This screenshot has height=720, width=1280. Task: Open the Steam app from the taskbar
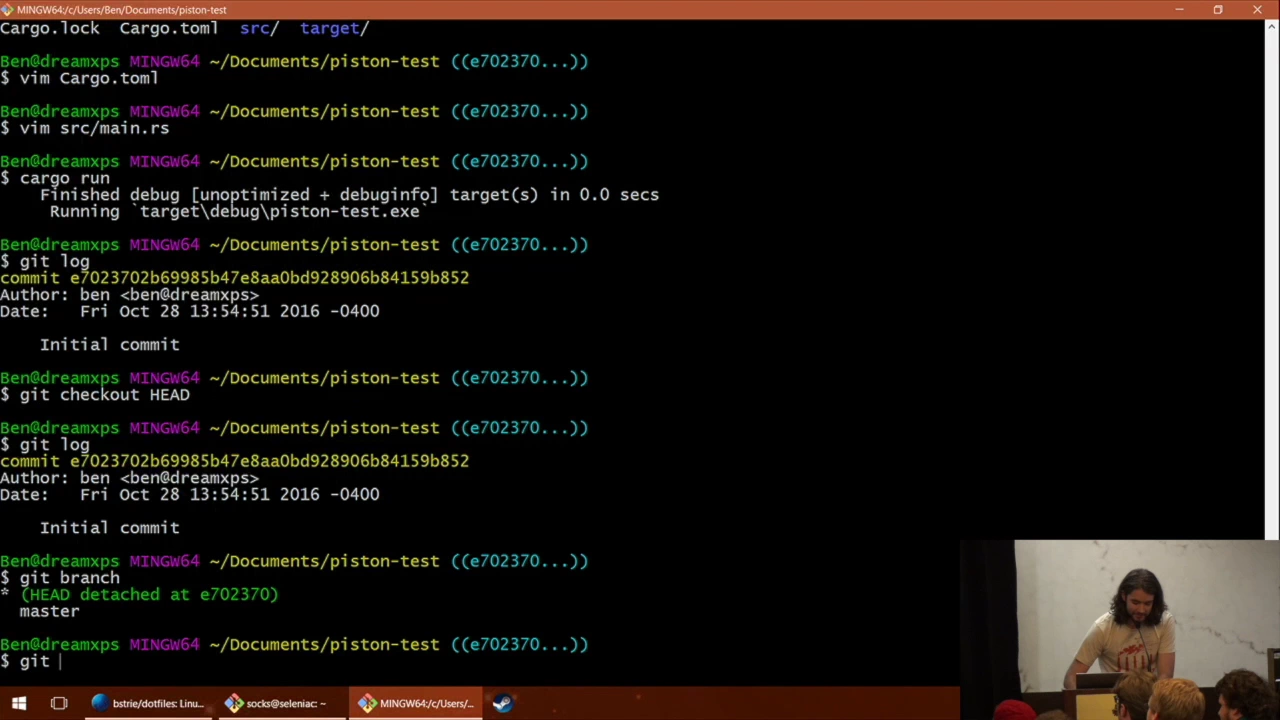(x=502, y=703)
